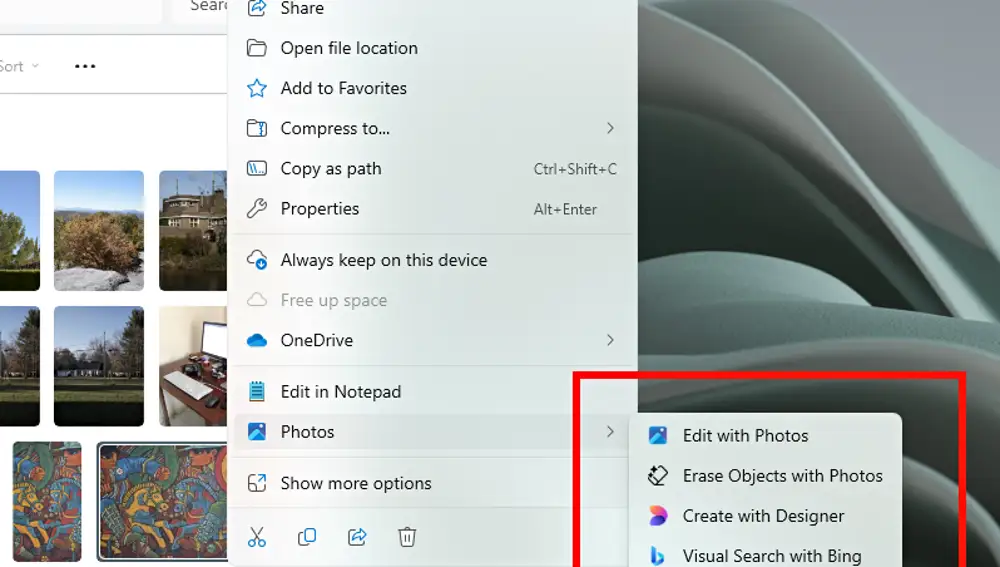Image resolution: width=1000 pixels, height=567 pixels.
Task: Open Properties from the context menu
Action: (x=432, y=209)
